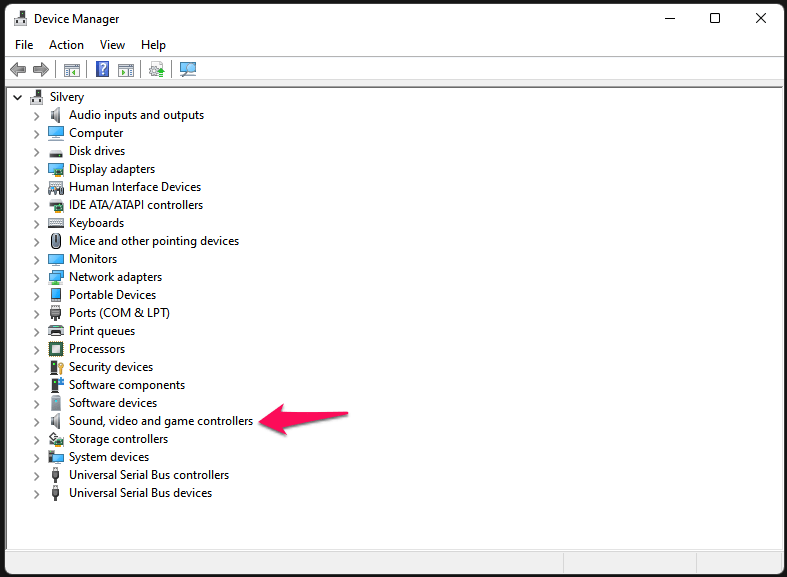Viewport: 787px width, 577px height.
Task: Scan for hardware changes using the monitor icon
Action: 188,69
